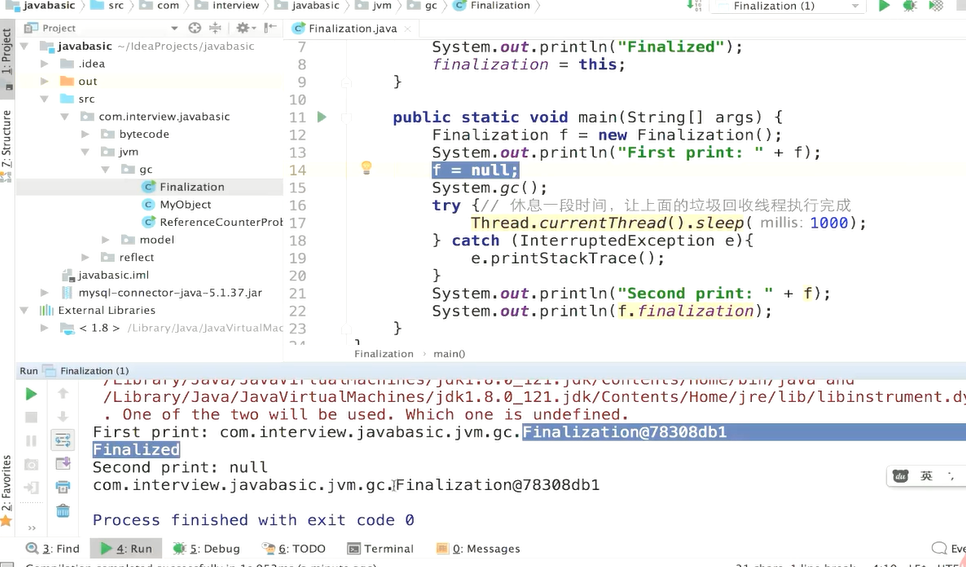This screenshot has width=966, height=567.
Task: Click the exit icon in Run panel
Action: point(31,487)
